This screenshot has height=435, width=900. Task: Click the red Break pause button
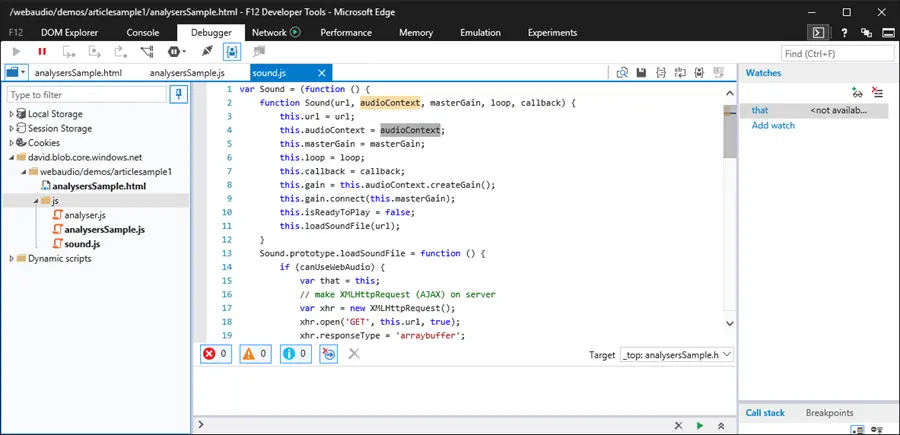click(42, 52)
